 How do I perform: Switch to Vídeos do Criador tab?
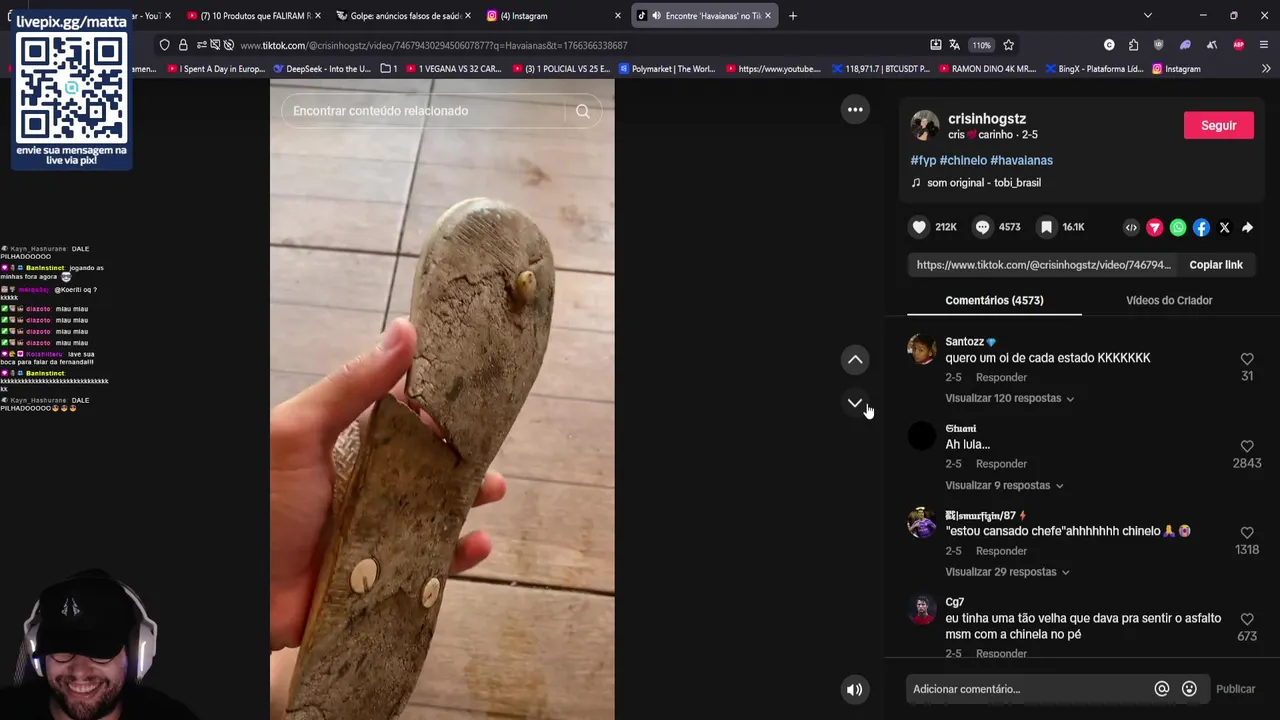click(1169, 300)
